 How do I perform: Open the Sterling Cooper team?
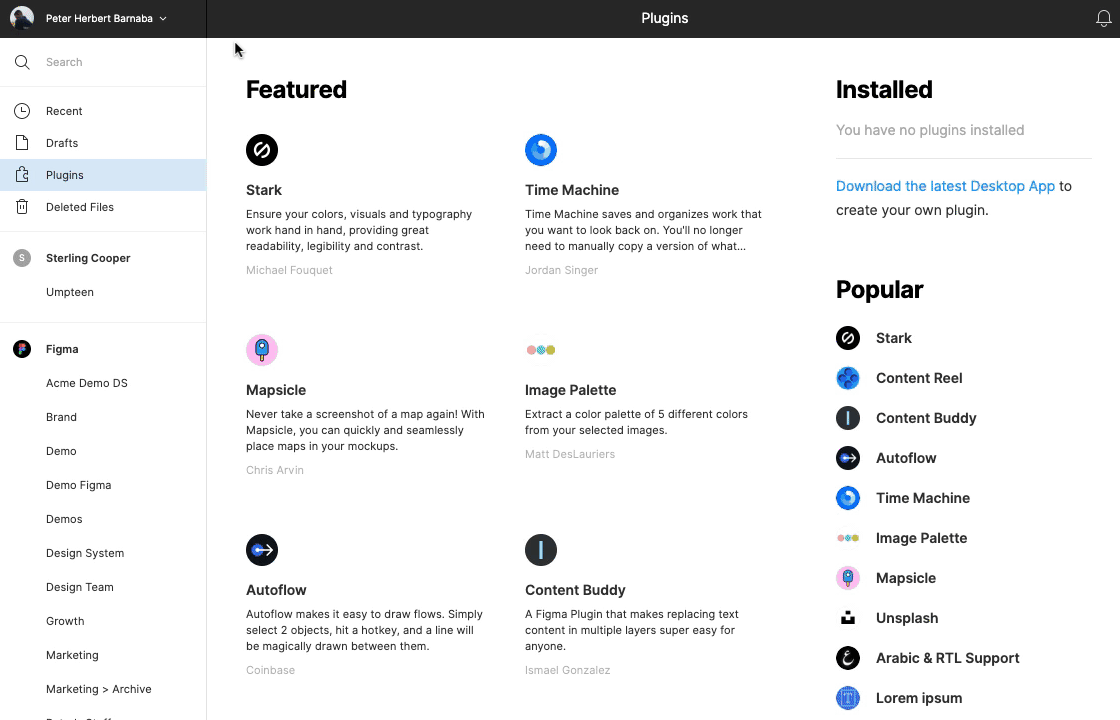click(88, 258)
